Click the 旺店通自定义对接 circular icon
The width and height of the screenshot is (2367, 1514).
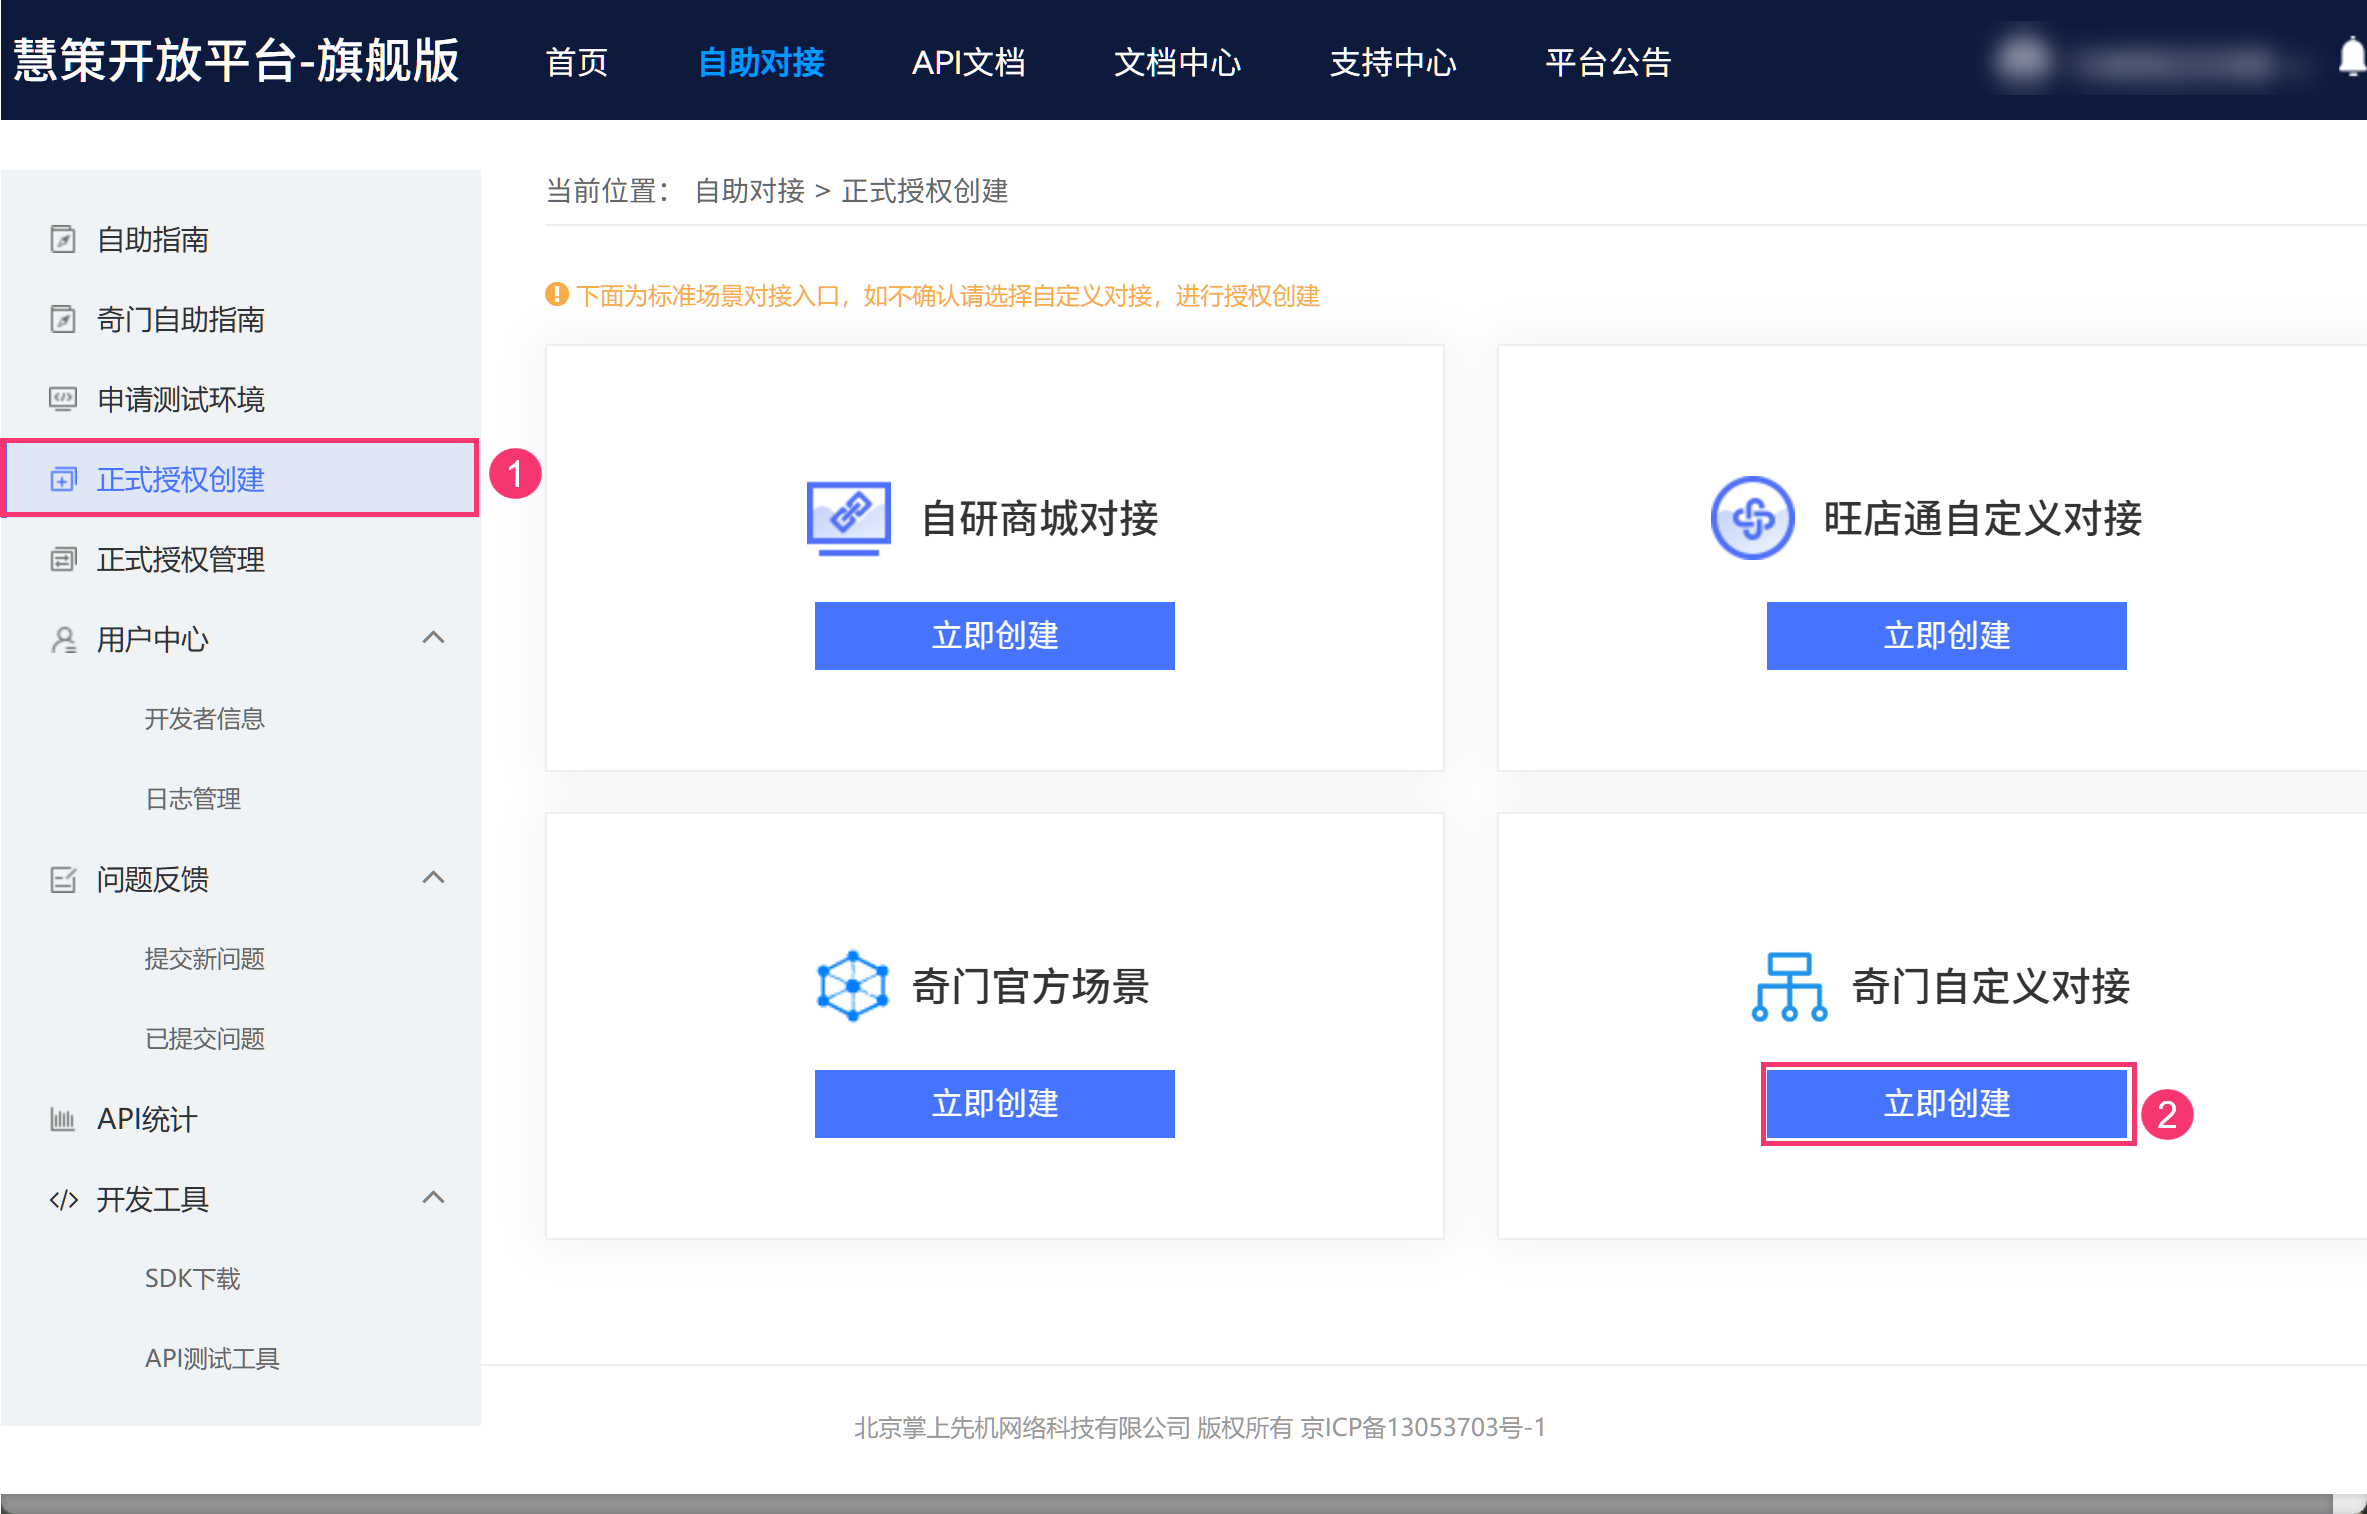(x=1752, y=518)
